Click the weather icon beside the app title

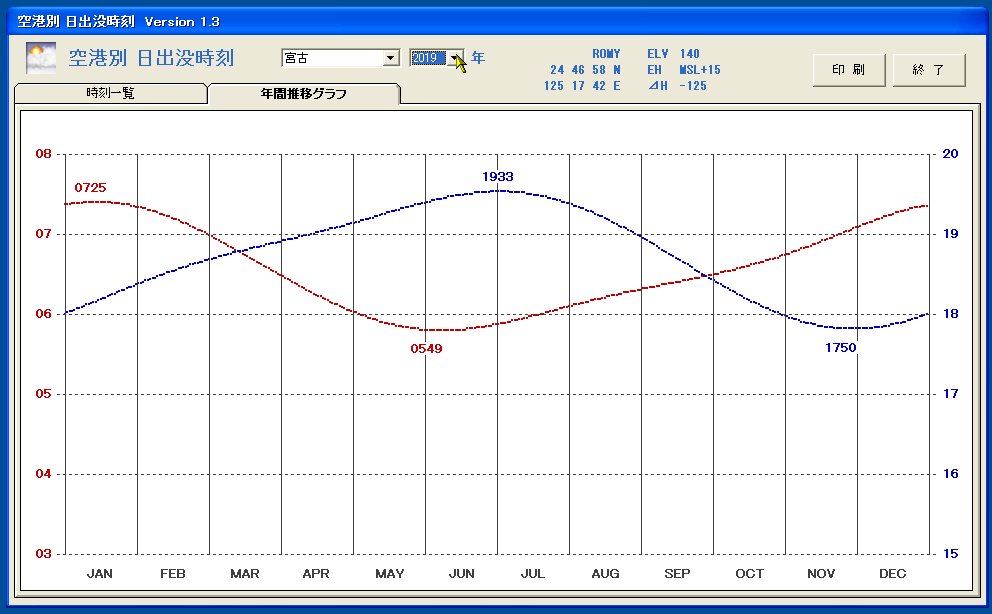(x=40, y=58)
